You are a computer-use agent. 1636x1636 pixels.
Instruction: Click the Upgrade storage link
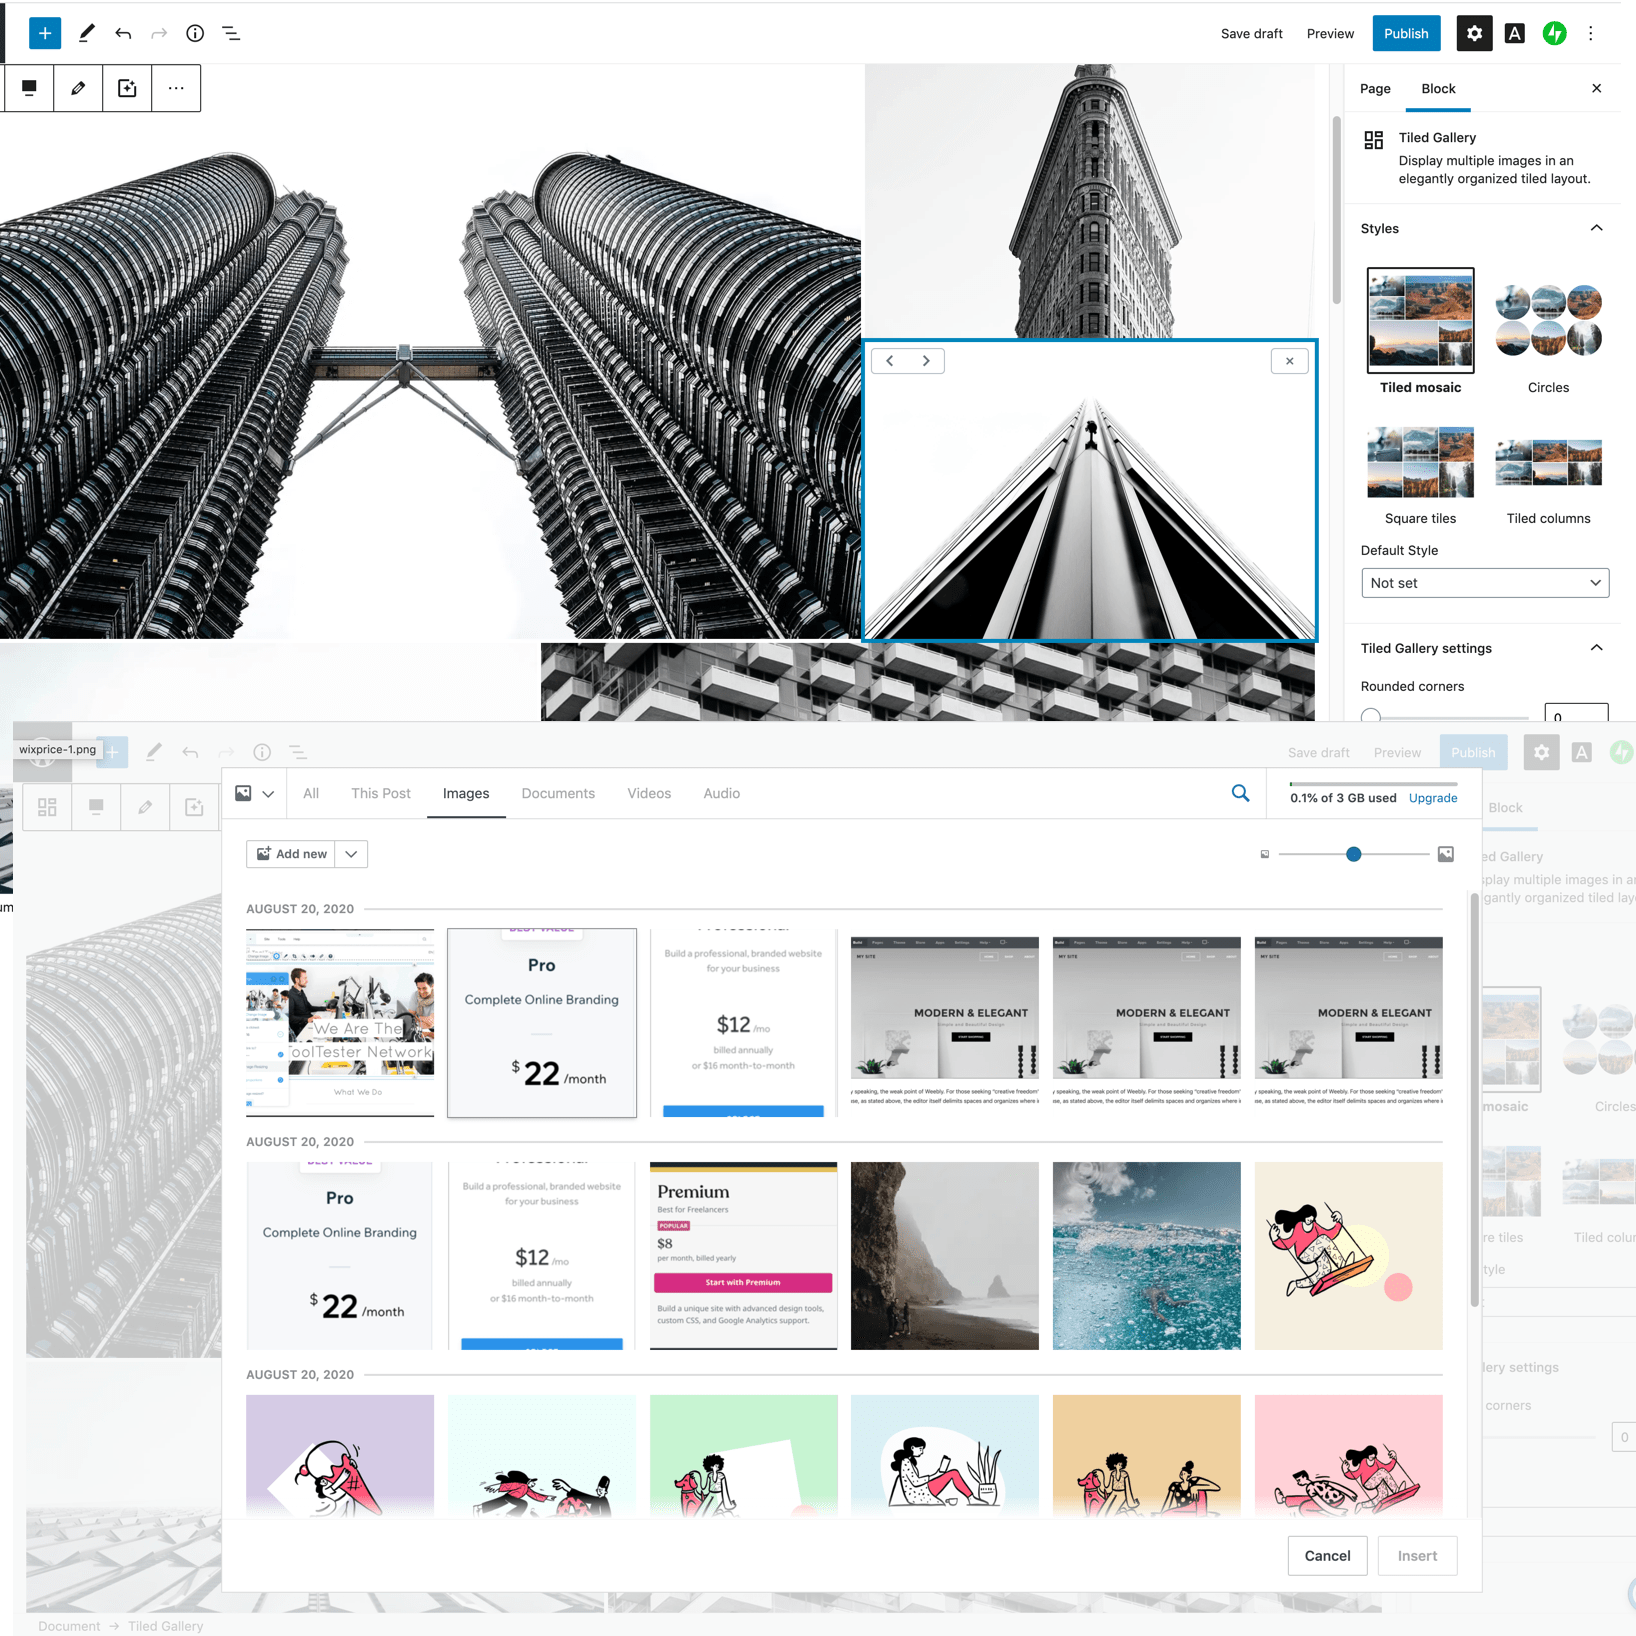tap(1432, 798)
